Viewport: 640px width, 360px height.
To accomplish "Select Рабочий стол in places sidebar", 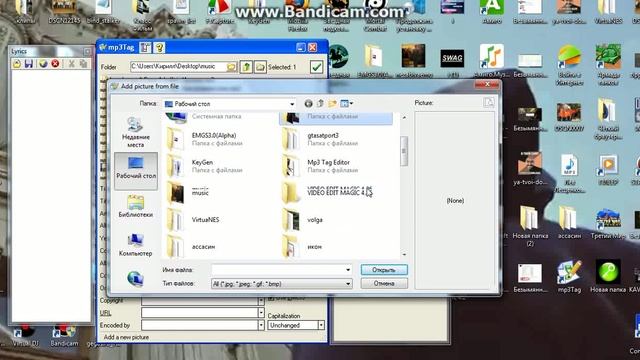I will pos(136,171).
